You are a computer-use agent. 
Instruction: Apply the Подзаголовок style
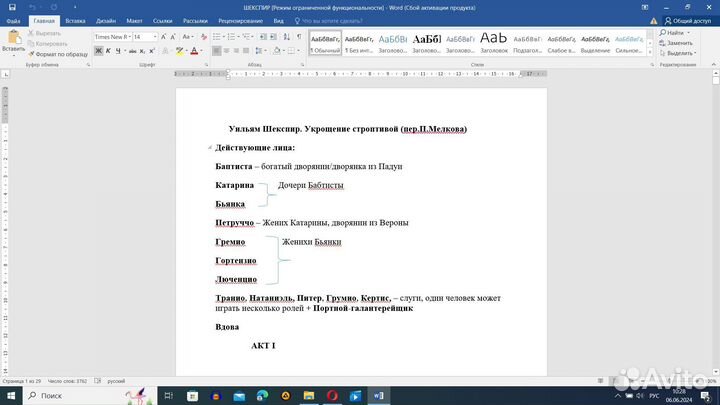coord(528,43)
